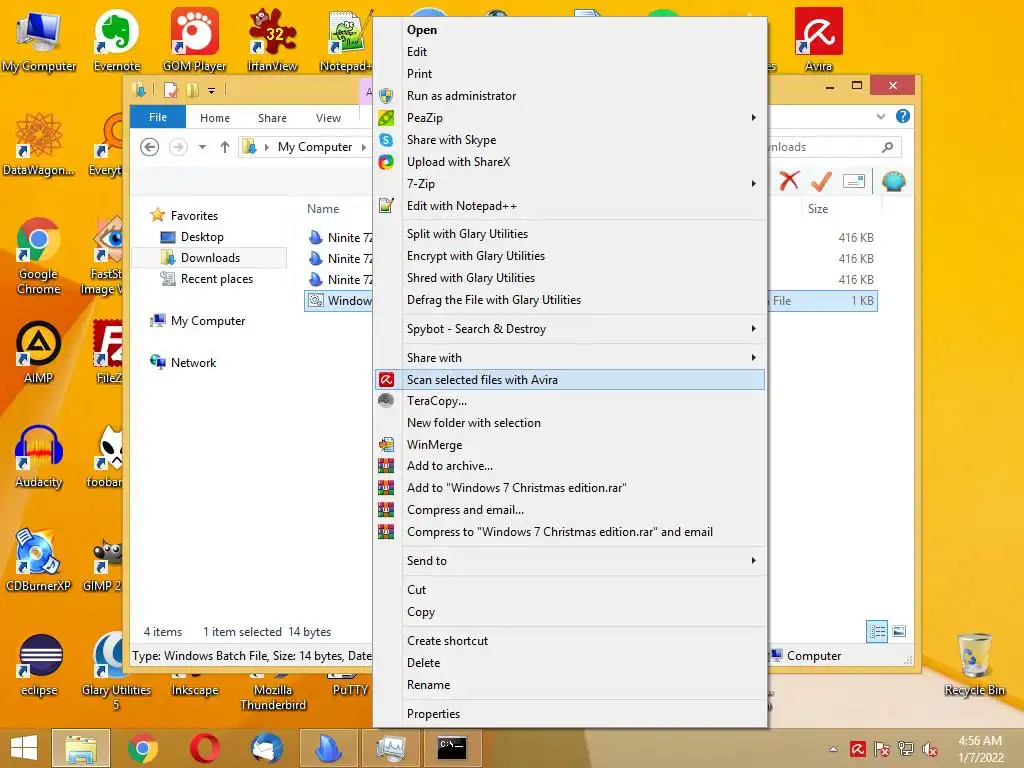
Task: Select WinMerge in context menu
Action: [569, 445]
